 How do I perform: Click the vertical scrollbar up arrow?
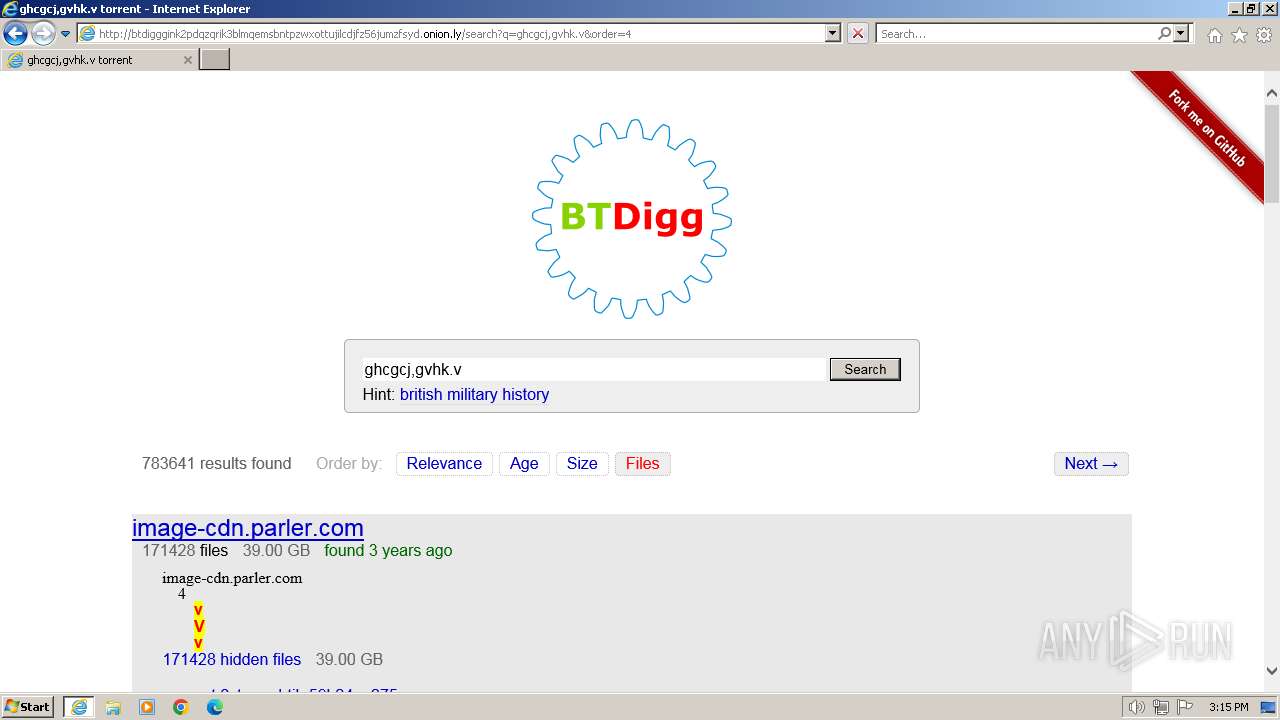pyautogui.click(x=1272, y=94)
